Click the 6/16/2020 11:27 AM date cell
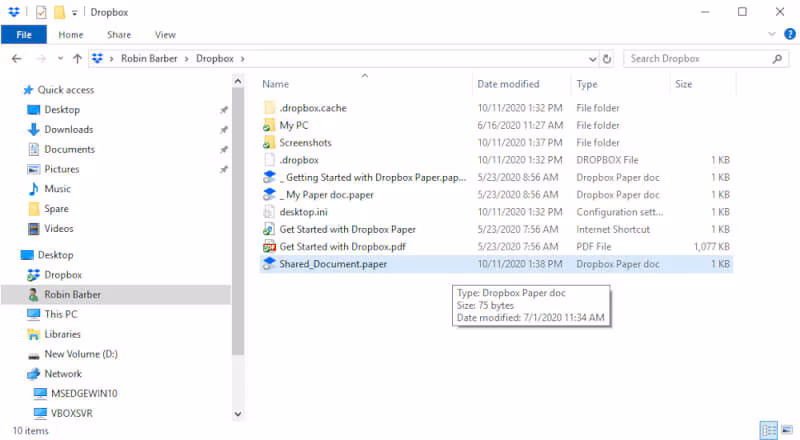The height and width of the screenshot is (440, 800). 520,126
